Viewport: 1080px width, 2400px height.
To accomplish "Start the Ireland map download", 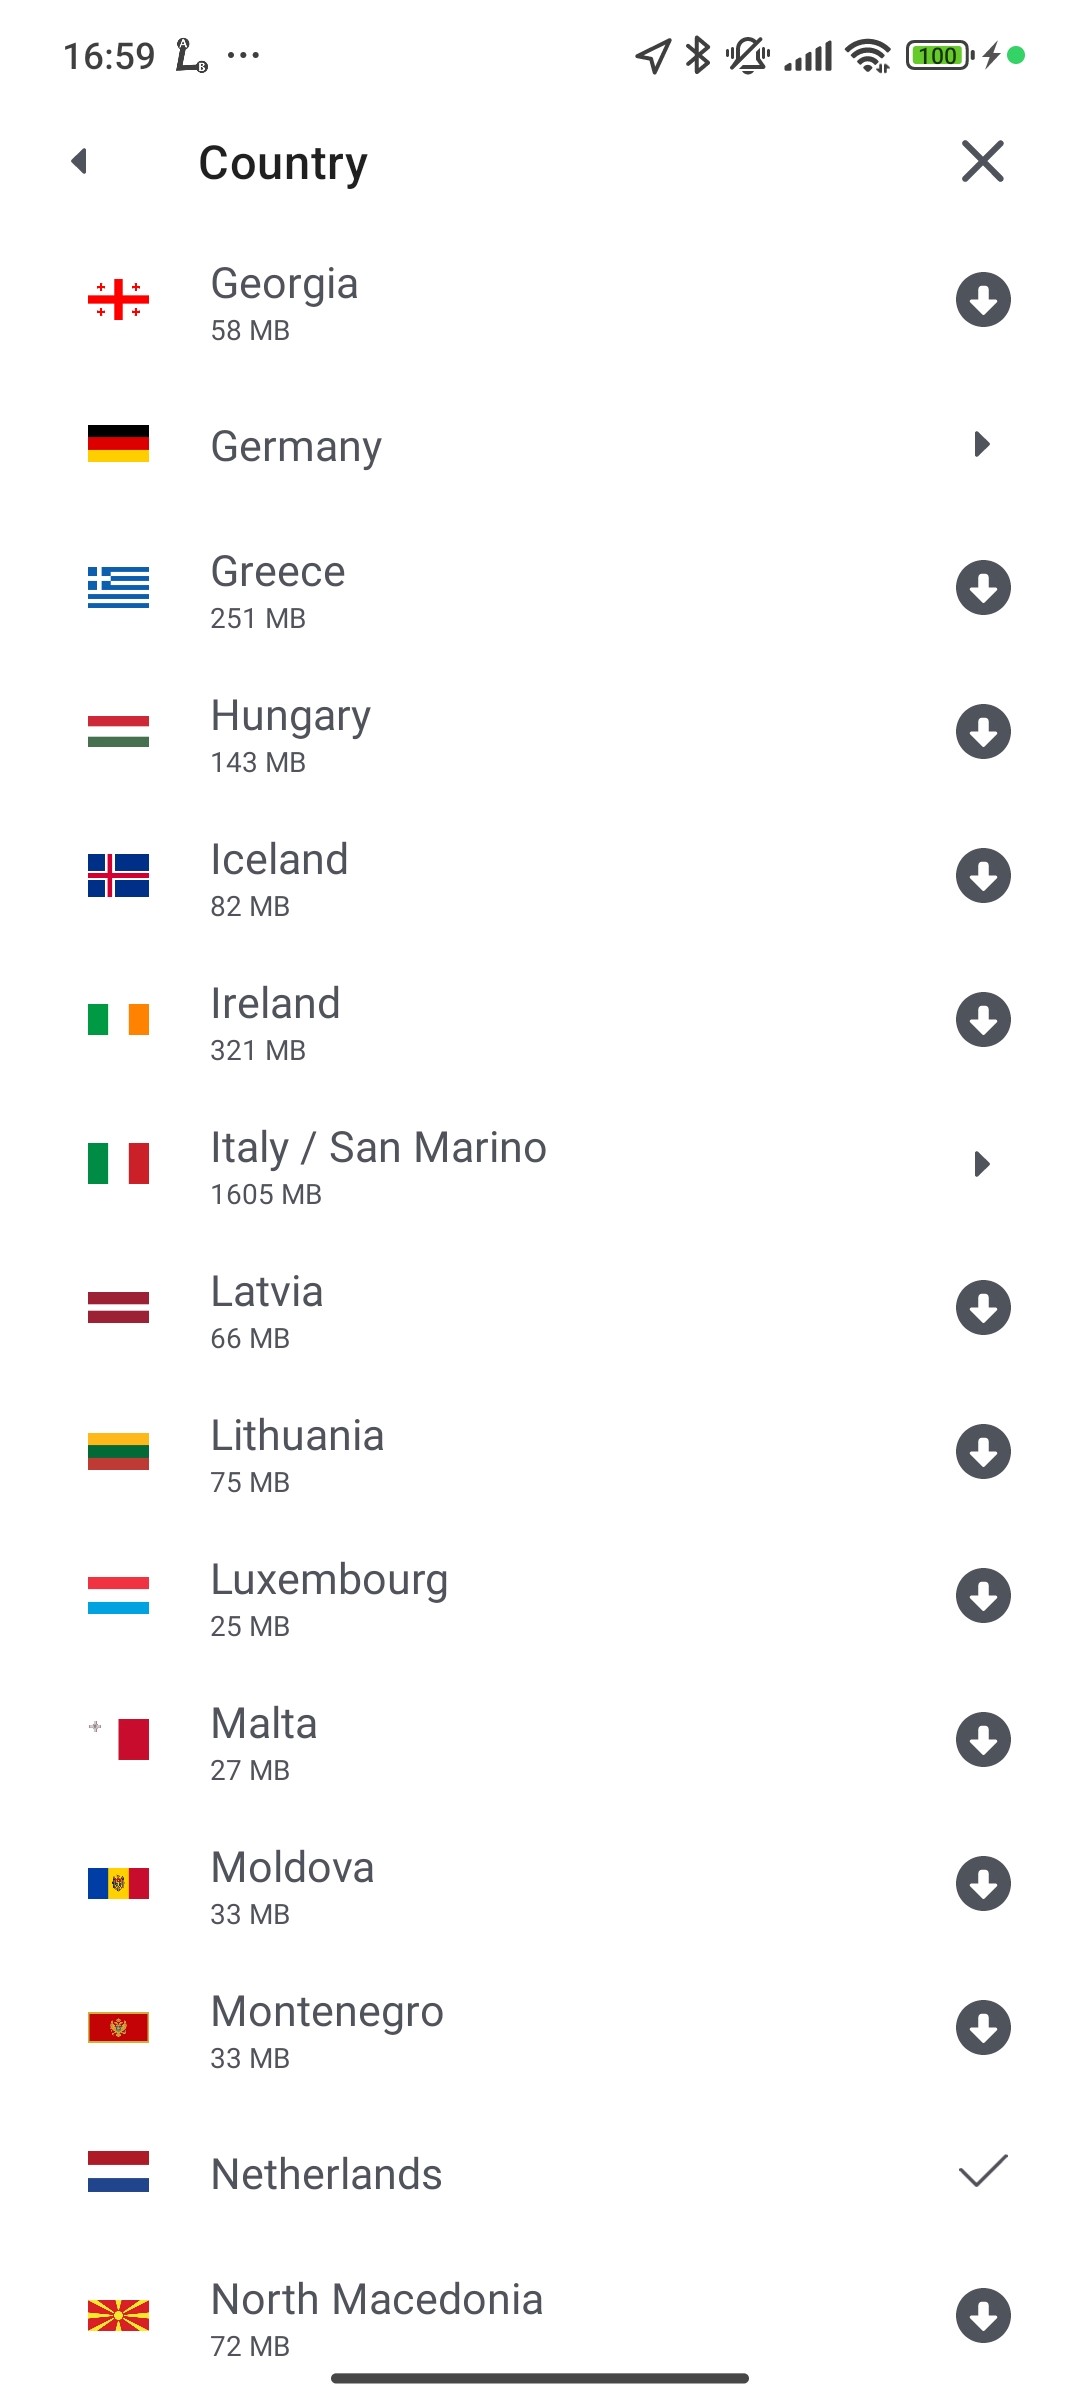I will (983, 1020).
